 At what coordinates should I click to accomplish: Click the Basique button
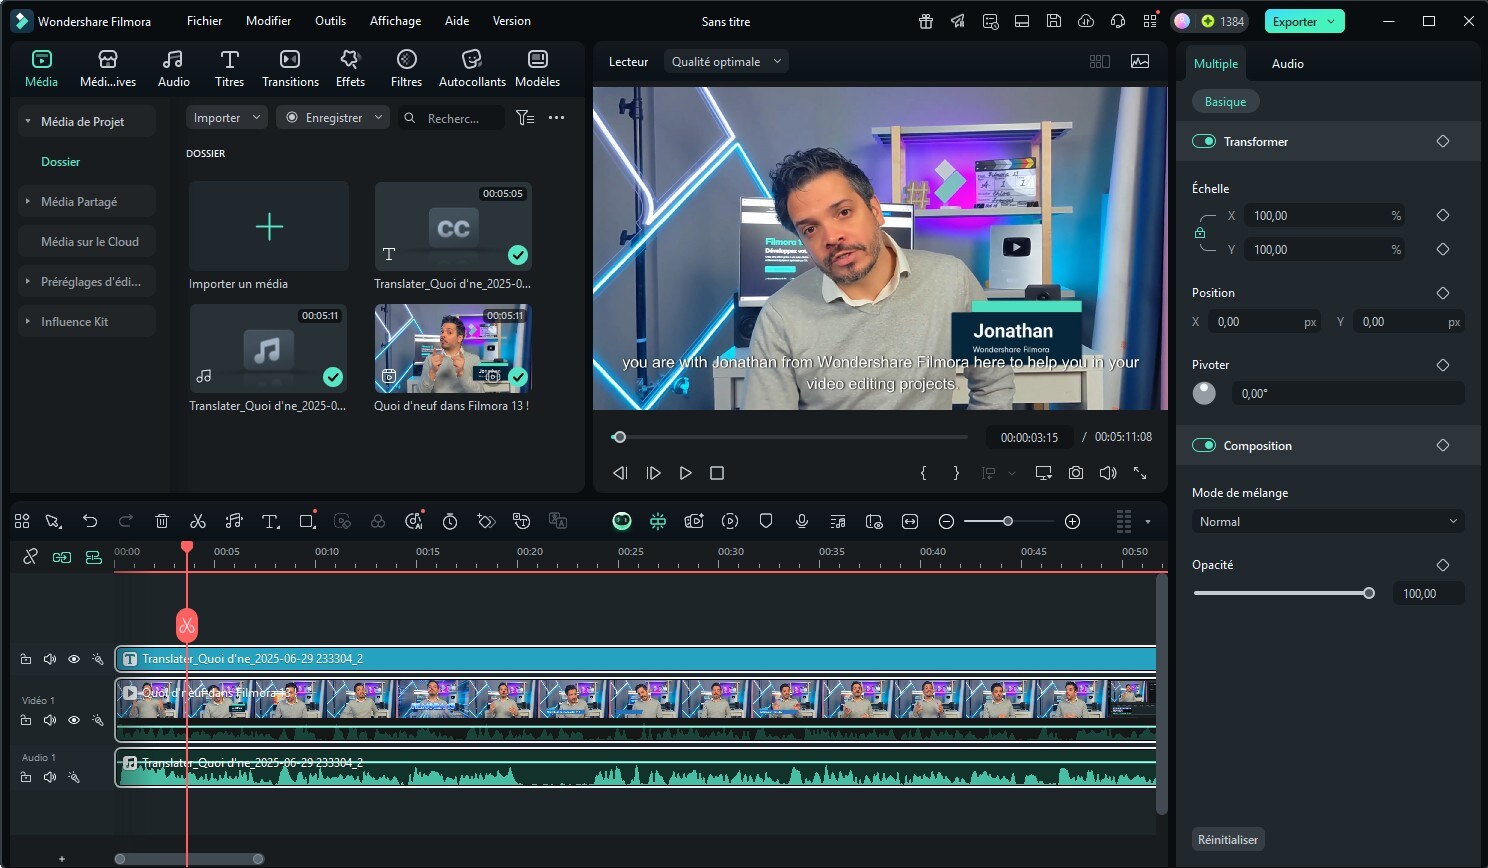tap(1225, 101)
